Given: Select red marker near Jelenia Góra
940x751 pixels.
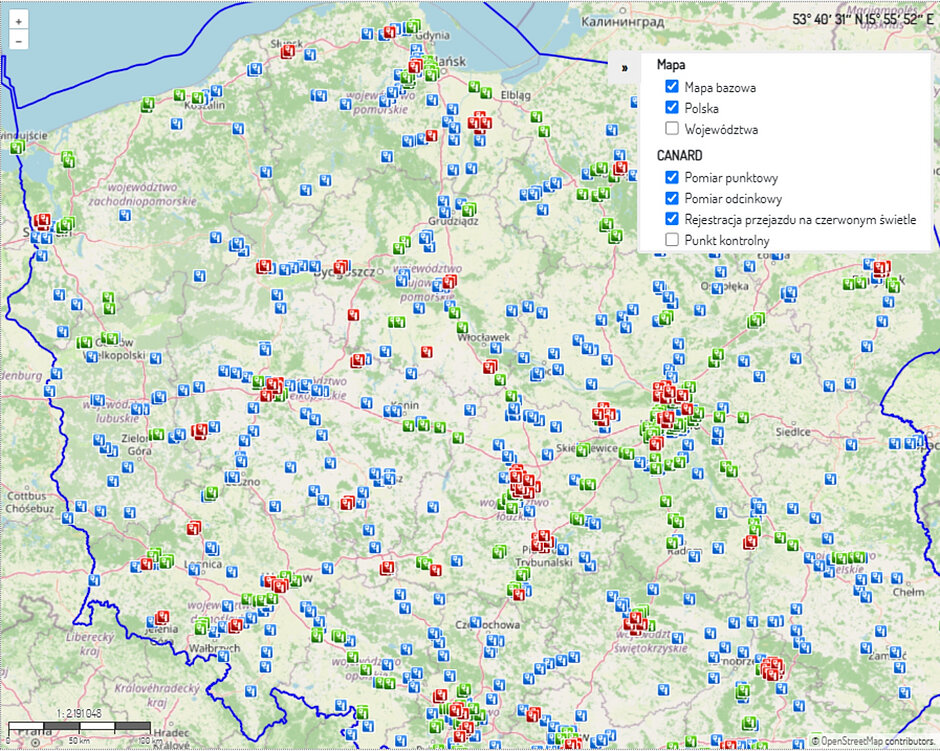Looking at the screenshot, I should 161,617.
